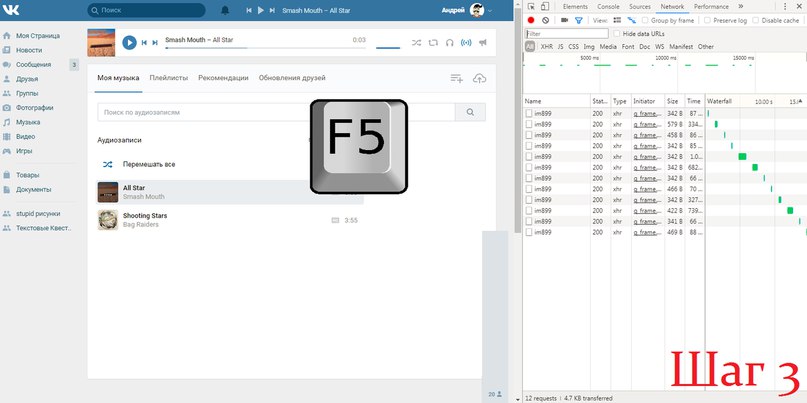Switch to the Плейлисты tab

[169, 78]
